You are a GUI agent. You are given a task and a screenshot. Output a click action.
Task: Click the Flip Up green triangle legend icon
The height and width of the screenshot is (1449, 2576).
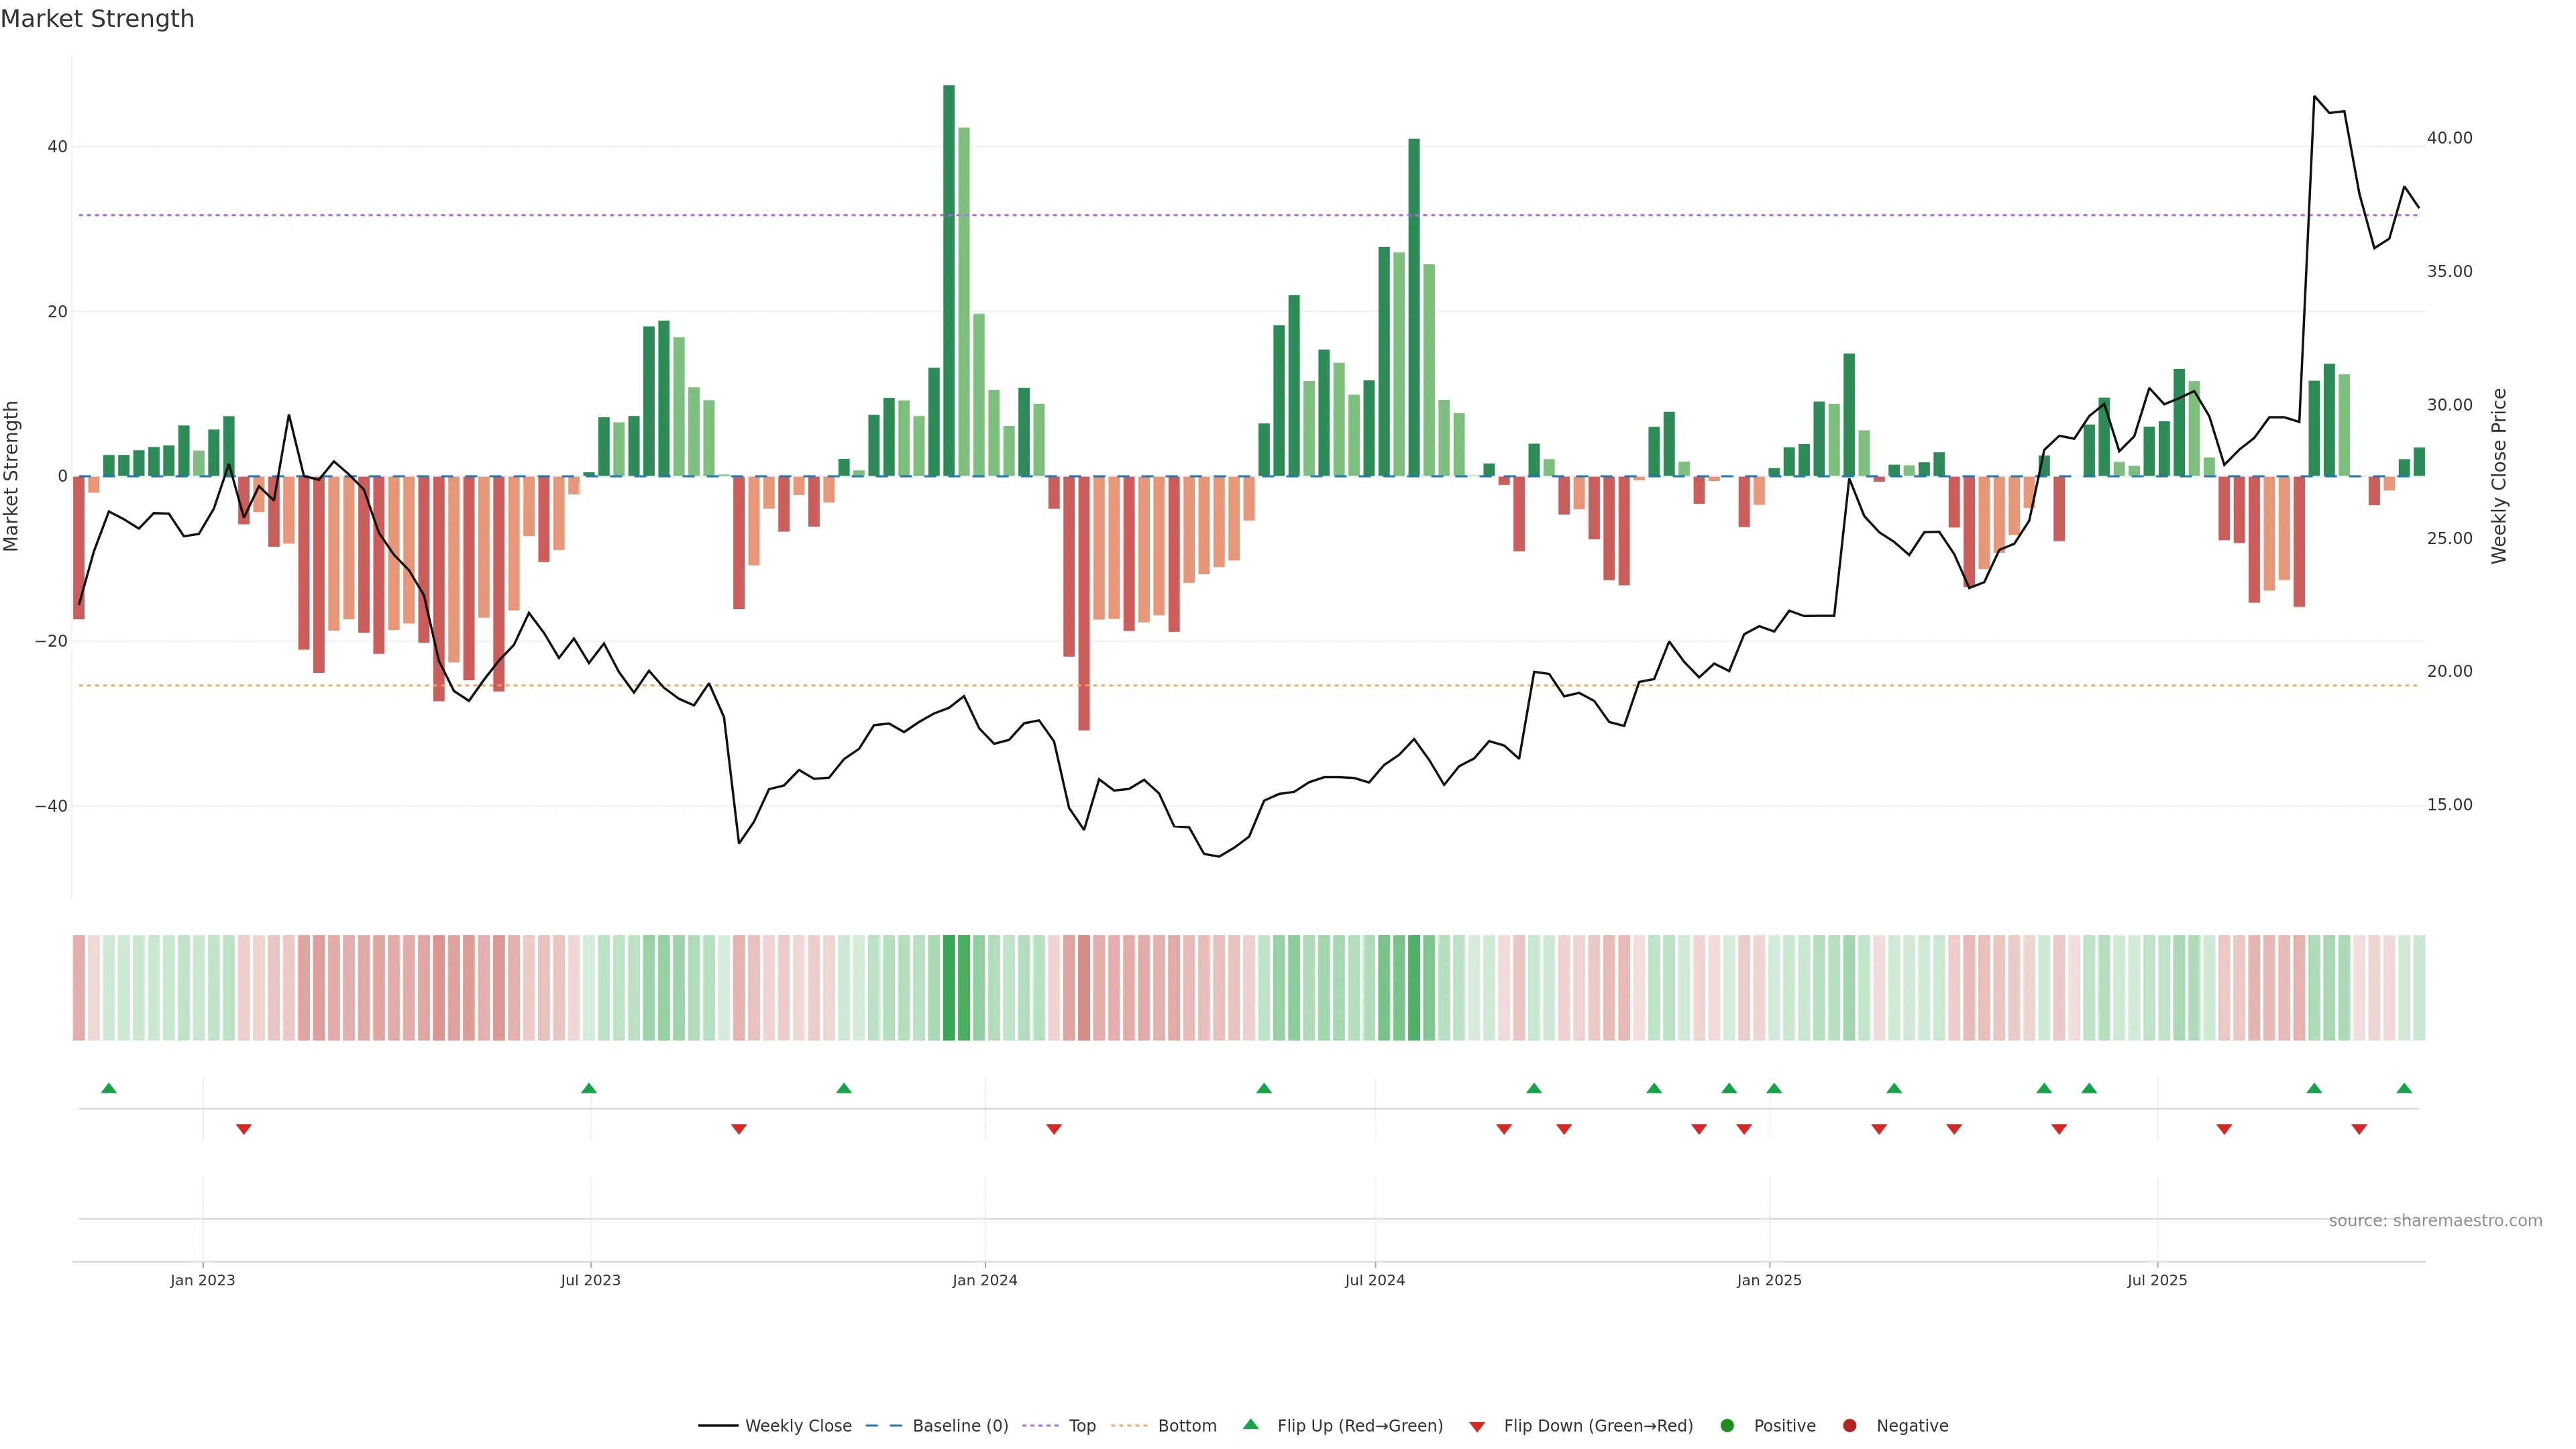point(1250,1424)
